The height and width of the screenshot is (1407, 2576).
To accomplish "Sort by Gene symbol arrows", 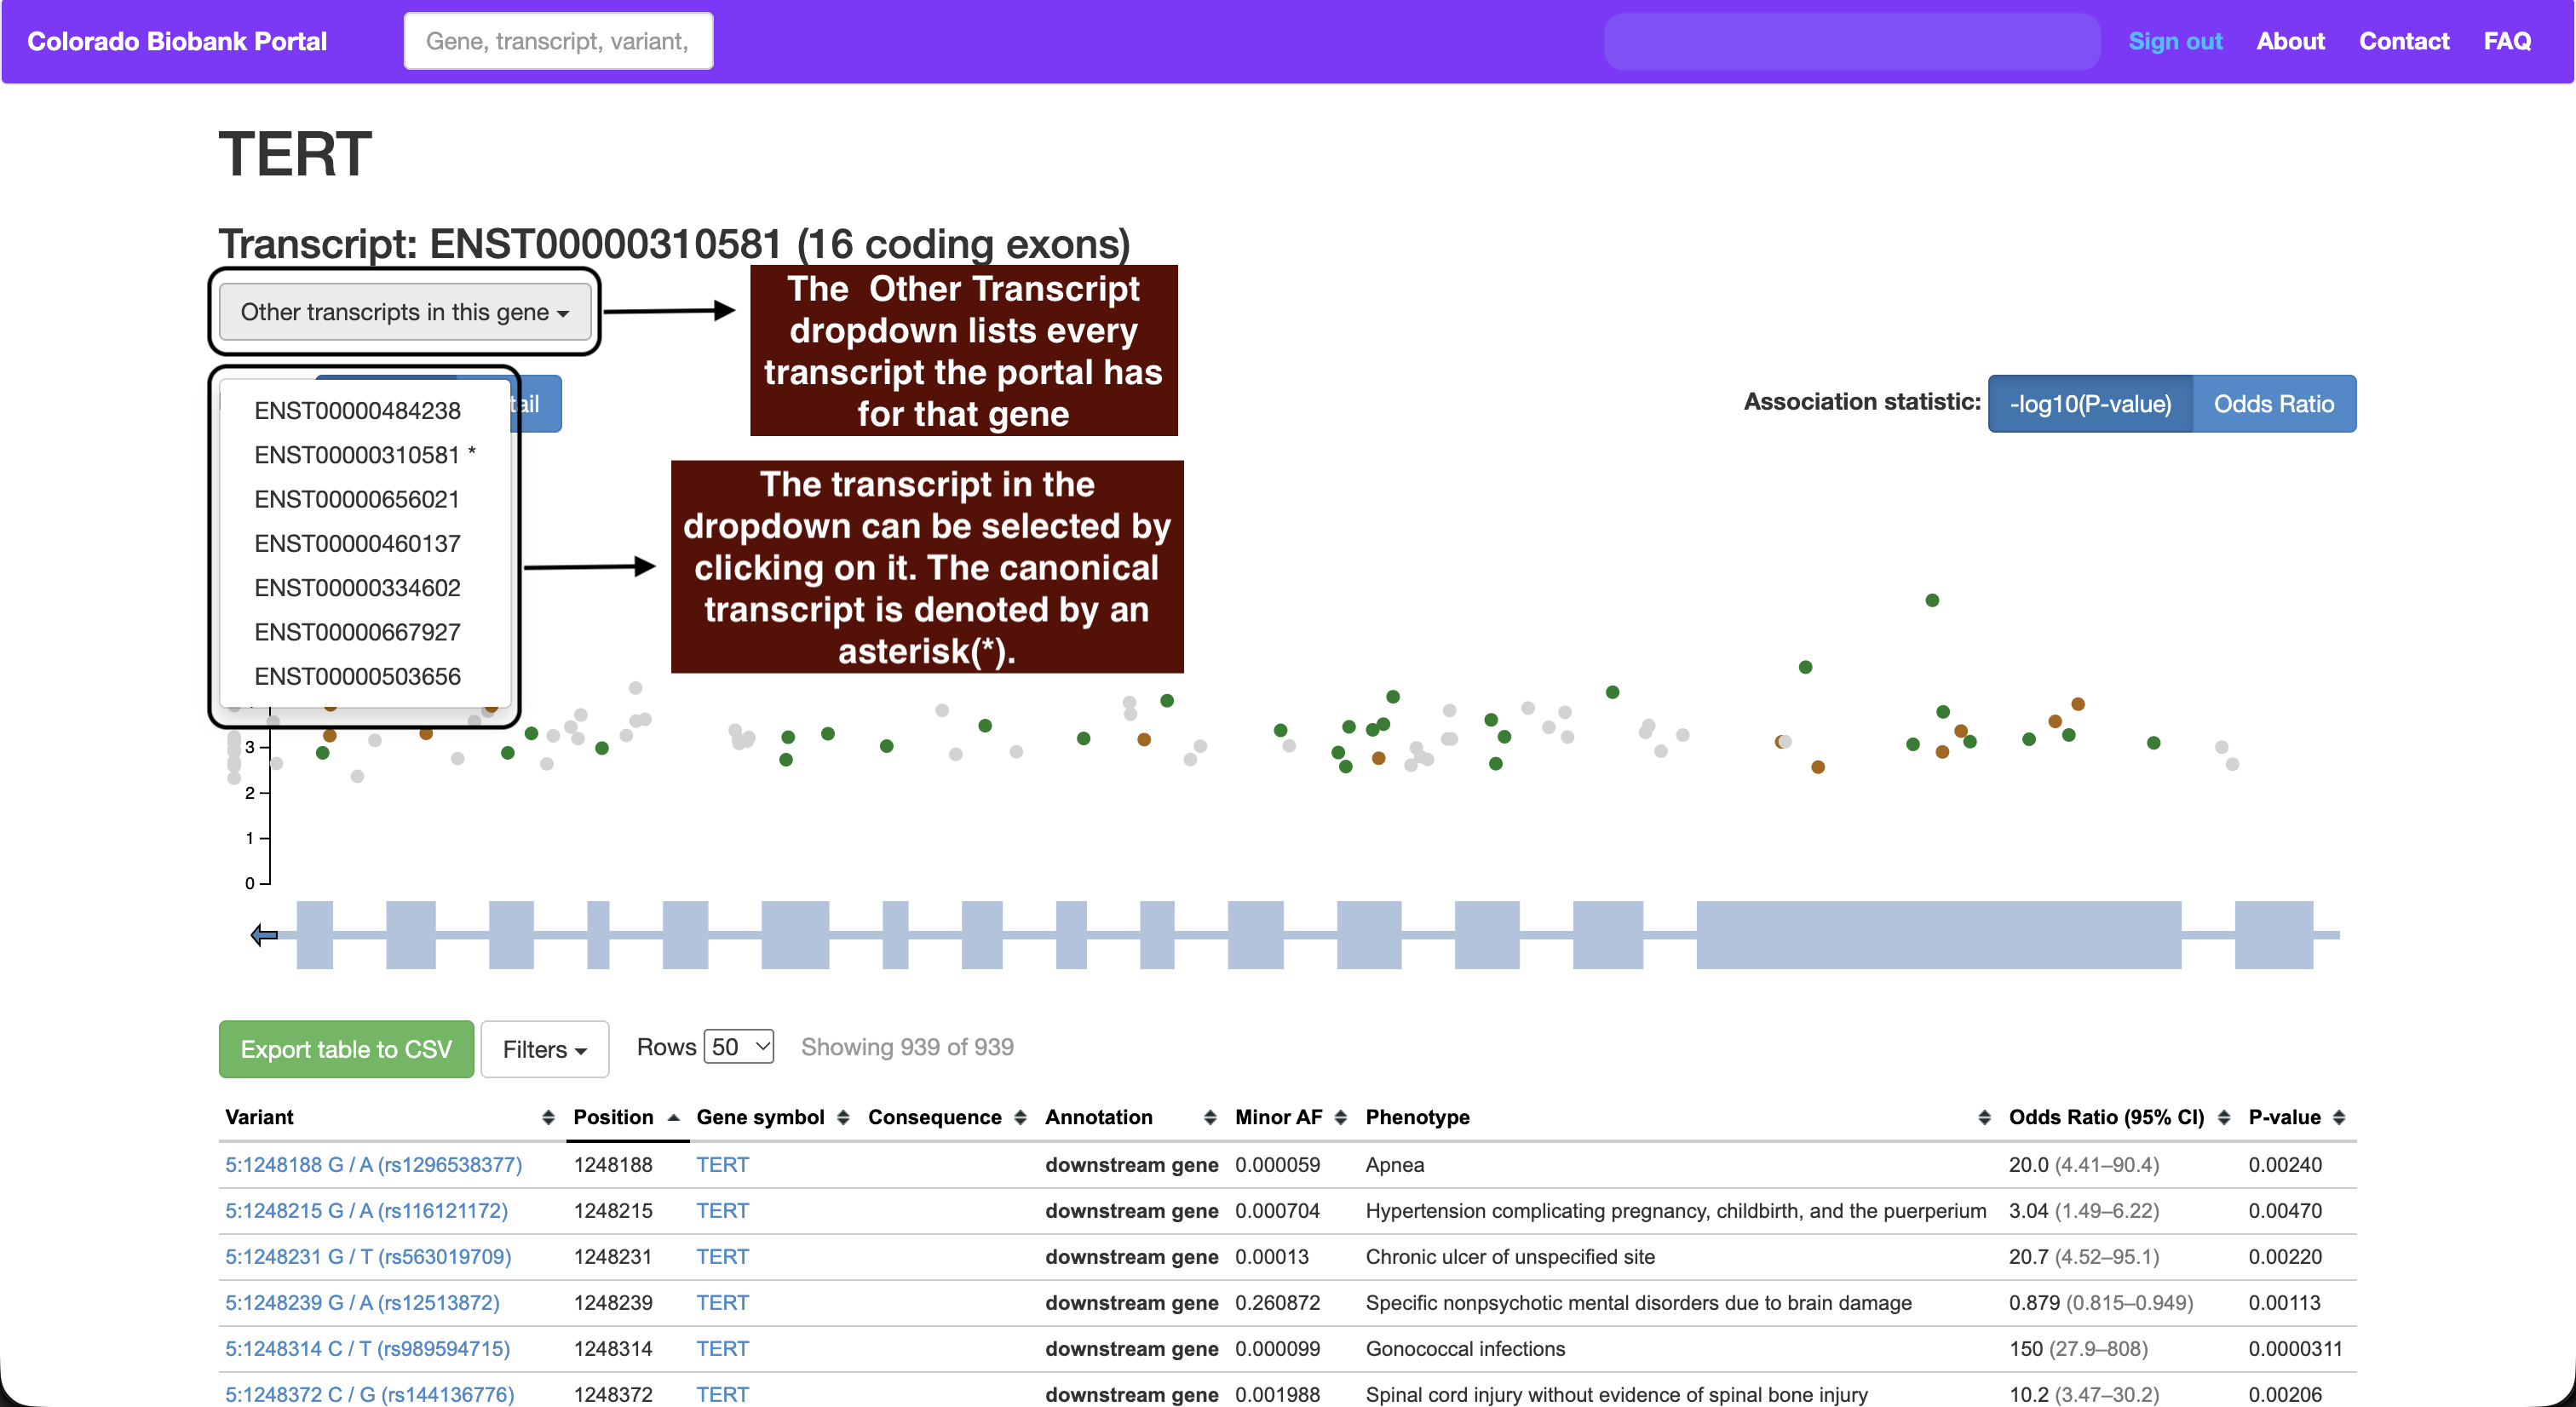I will pos(843,1117).
